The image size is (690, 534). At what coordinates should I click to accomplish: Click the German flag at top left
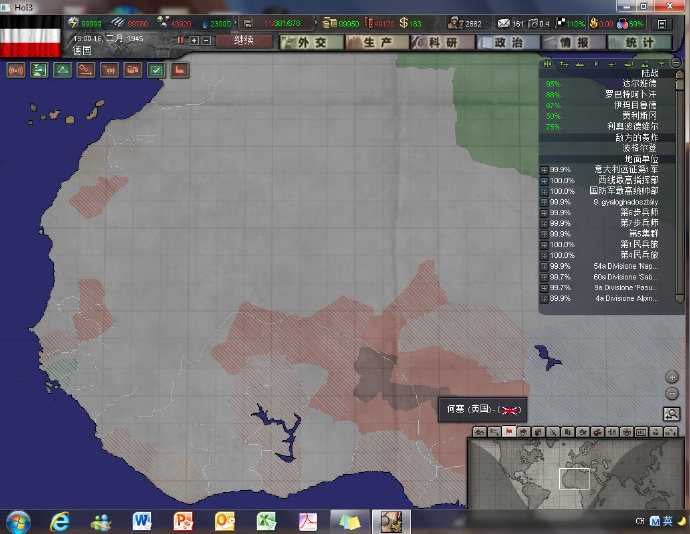point(30,37)
